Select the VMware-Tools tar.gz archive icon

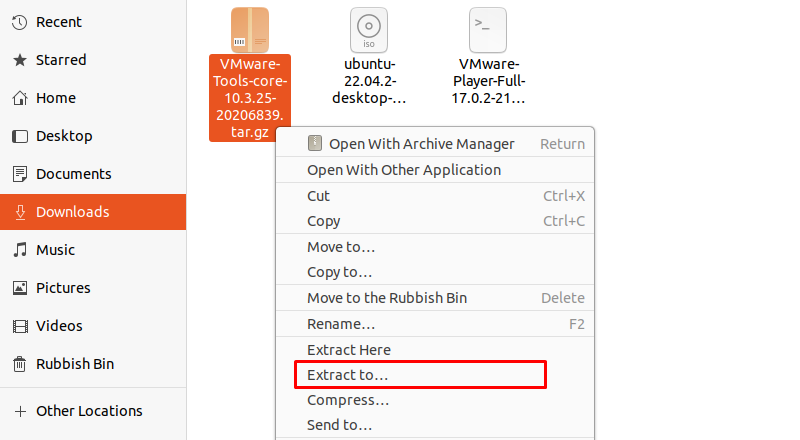click(250, 30)
